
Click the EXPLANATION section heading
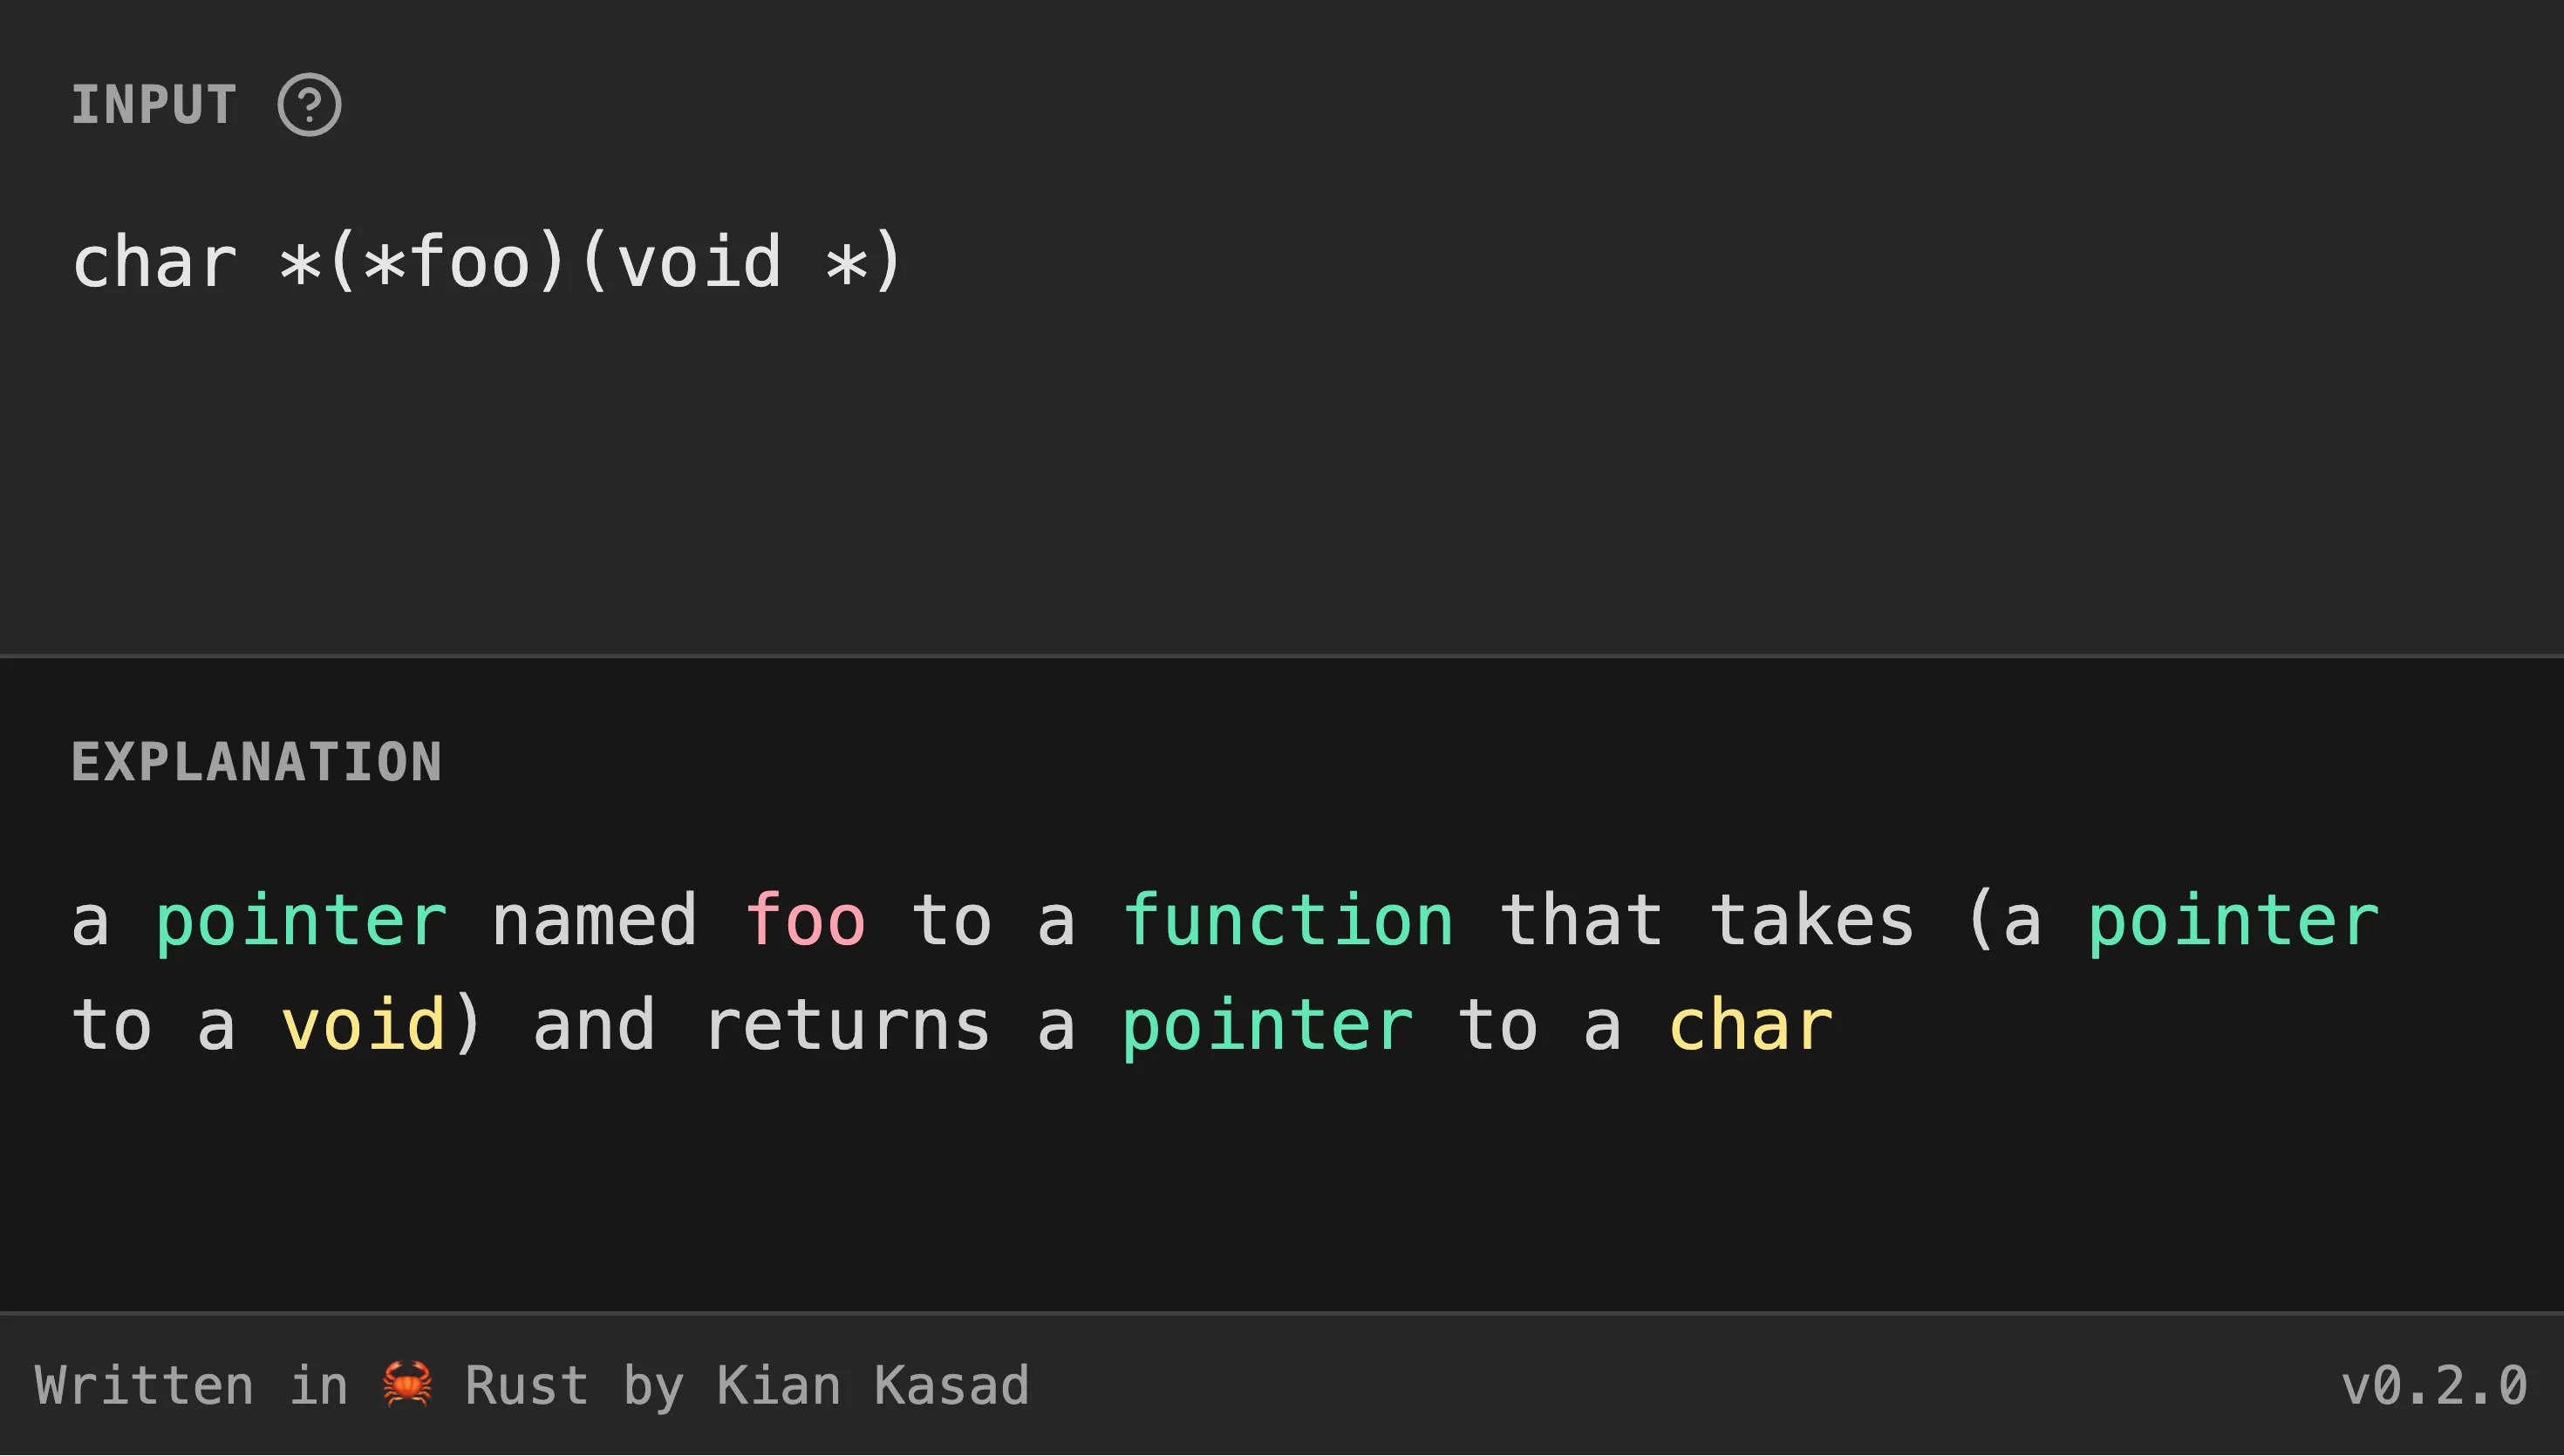point(256,762)
